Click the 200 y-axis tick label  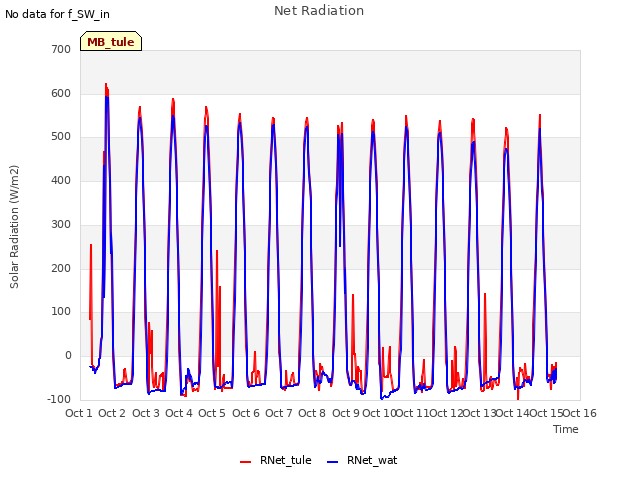(61, 269)
